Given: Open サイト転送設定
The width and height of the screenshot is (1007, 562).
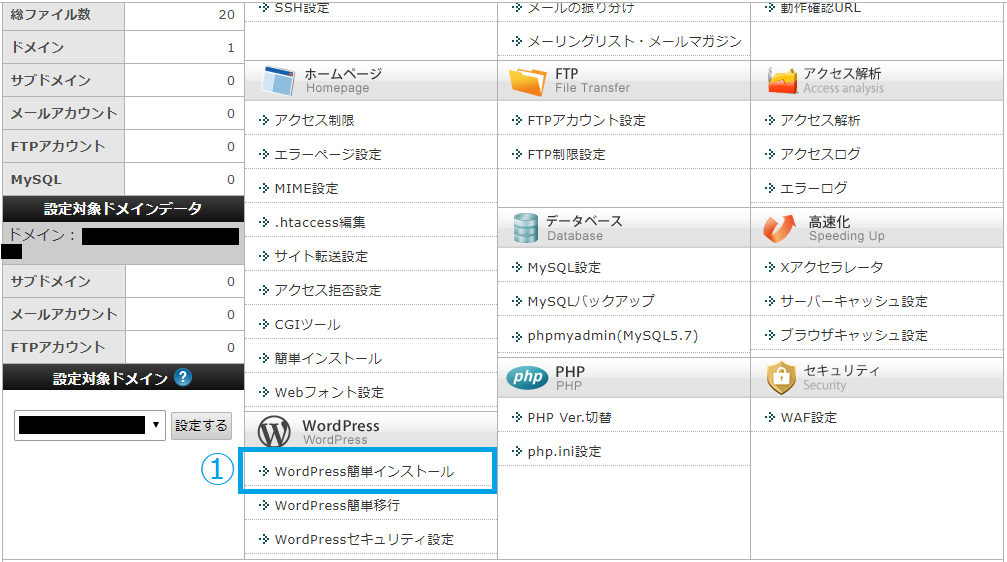Looking at the screenshot, I should (x=321, y=256).
